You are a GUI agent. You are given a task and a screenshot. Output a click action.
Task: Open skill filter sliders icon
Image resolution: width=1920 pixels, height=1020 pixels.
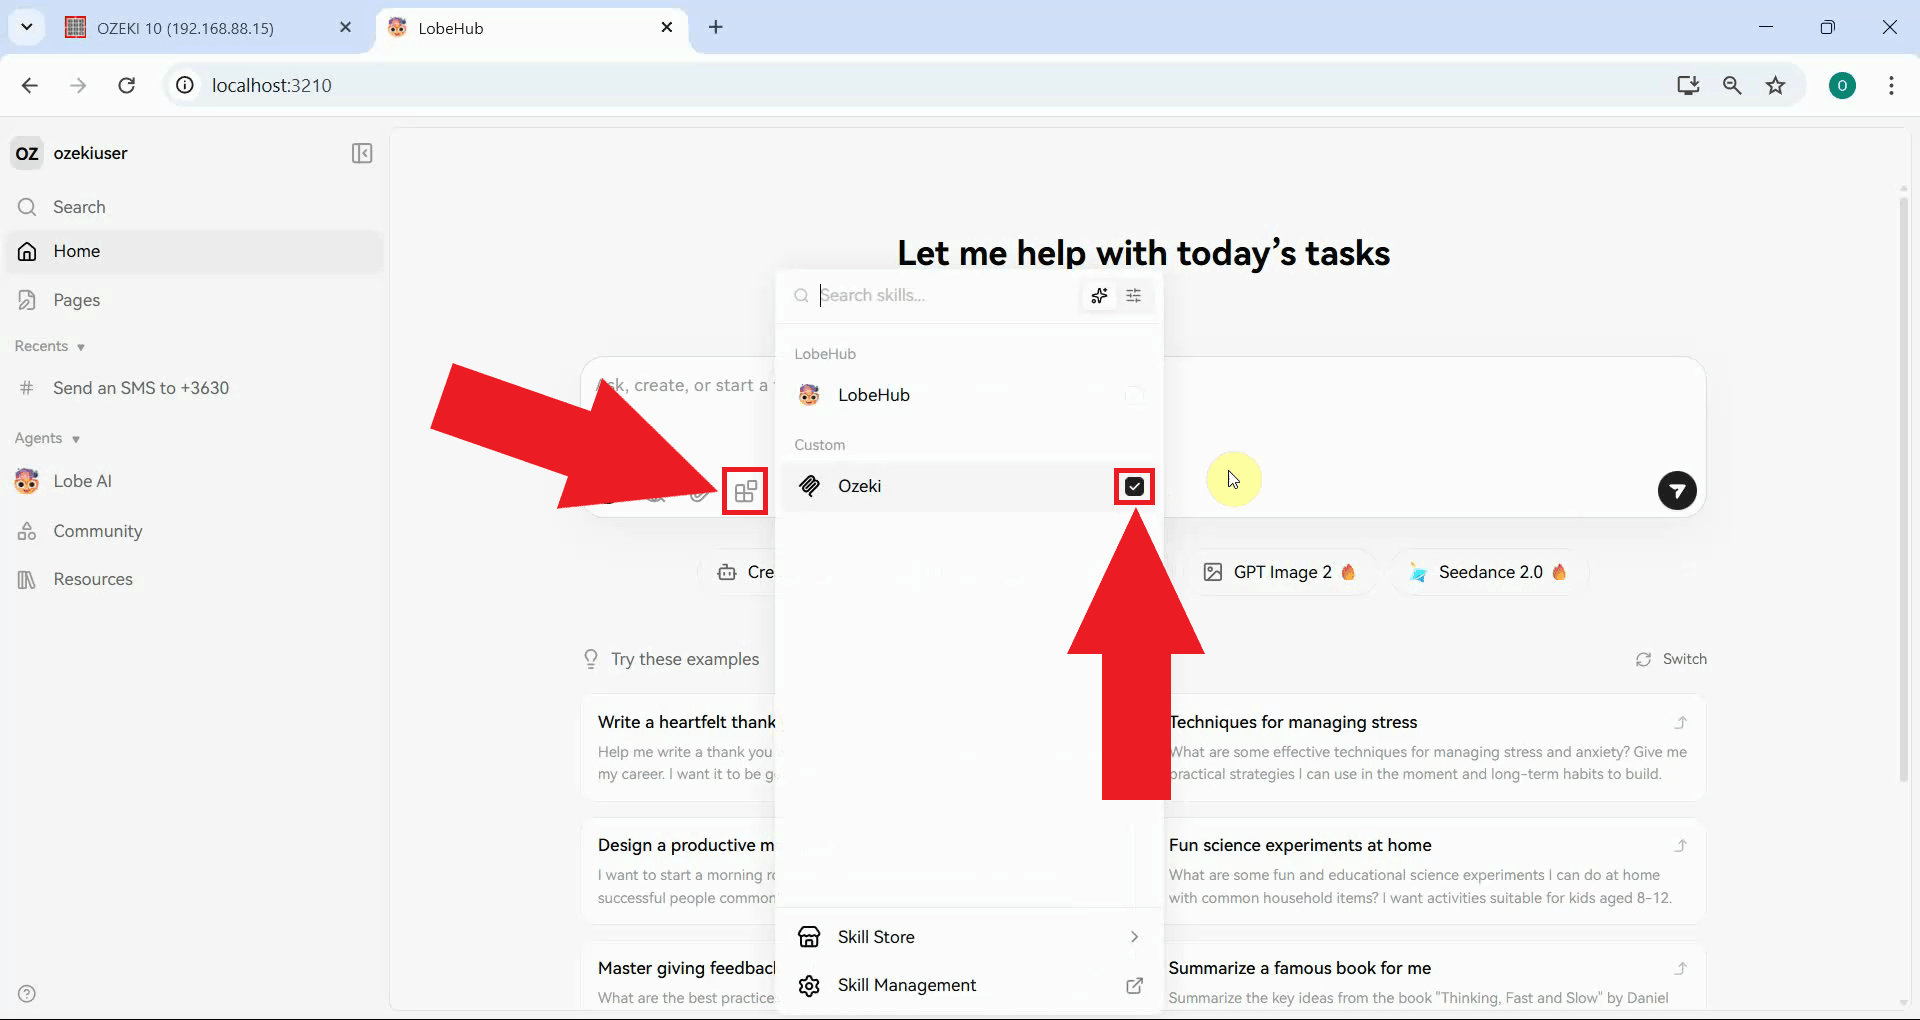pos(1134,295)
